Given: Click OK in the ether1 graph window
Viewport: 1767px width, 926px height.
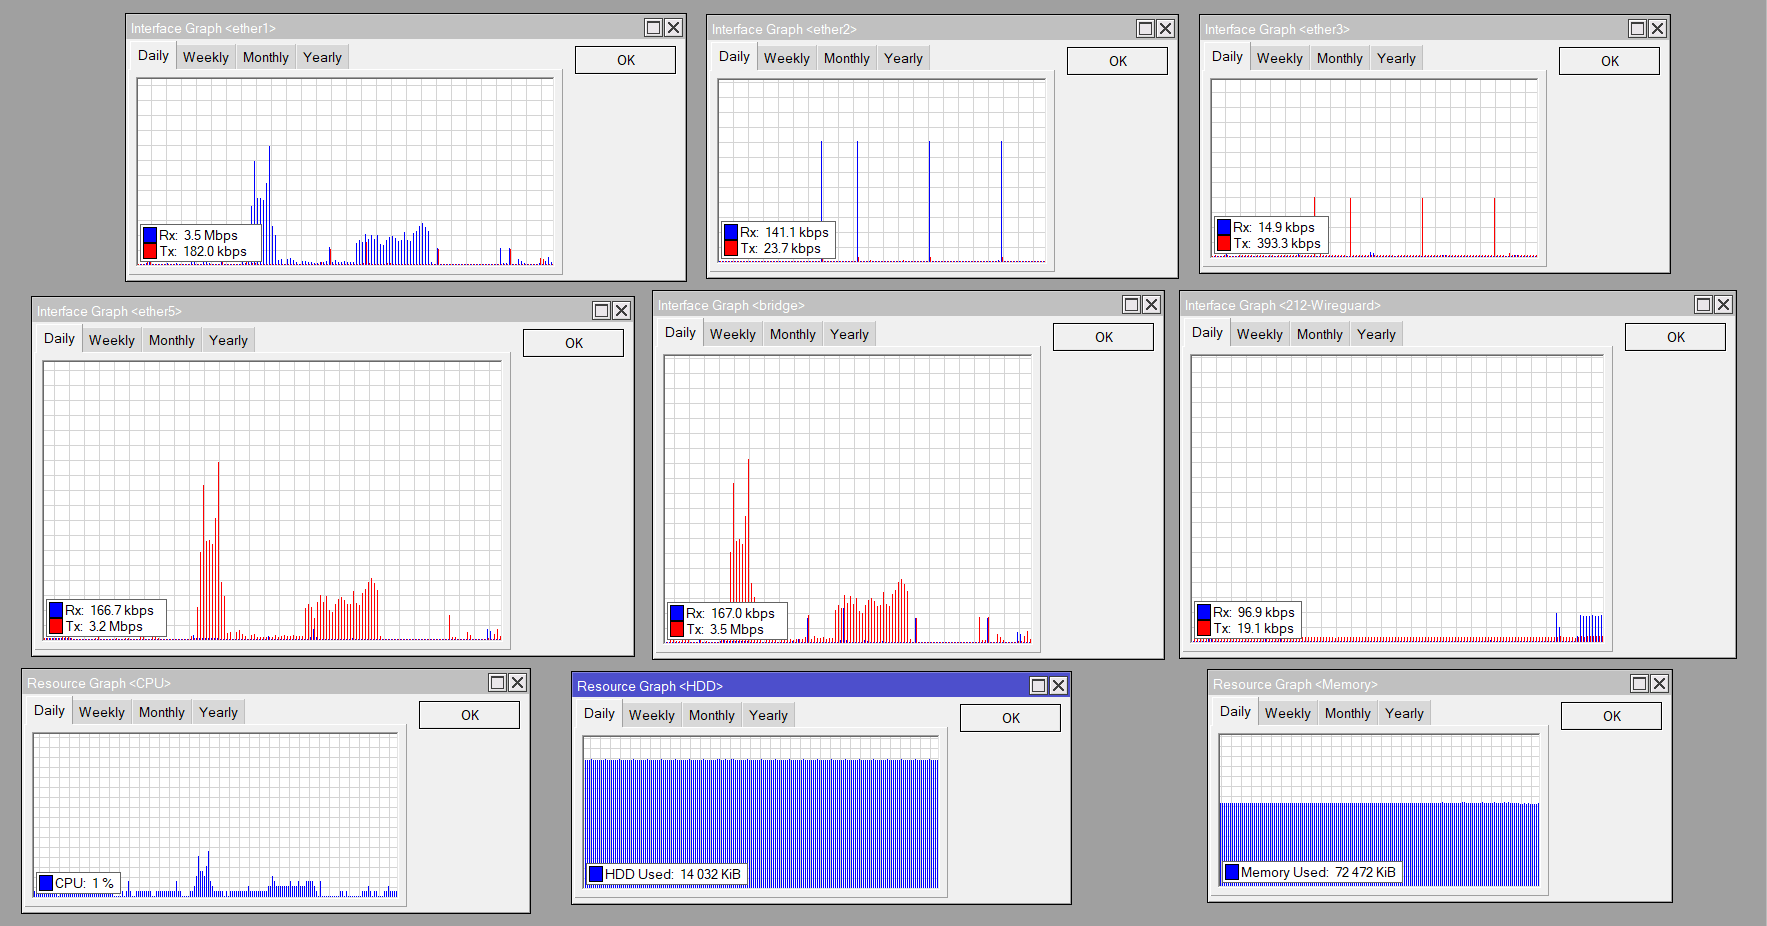Looking at the screenshot, I should (x=625, y=60).
